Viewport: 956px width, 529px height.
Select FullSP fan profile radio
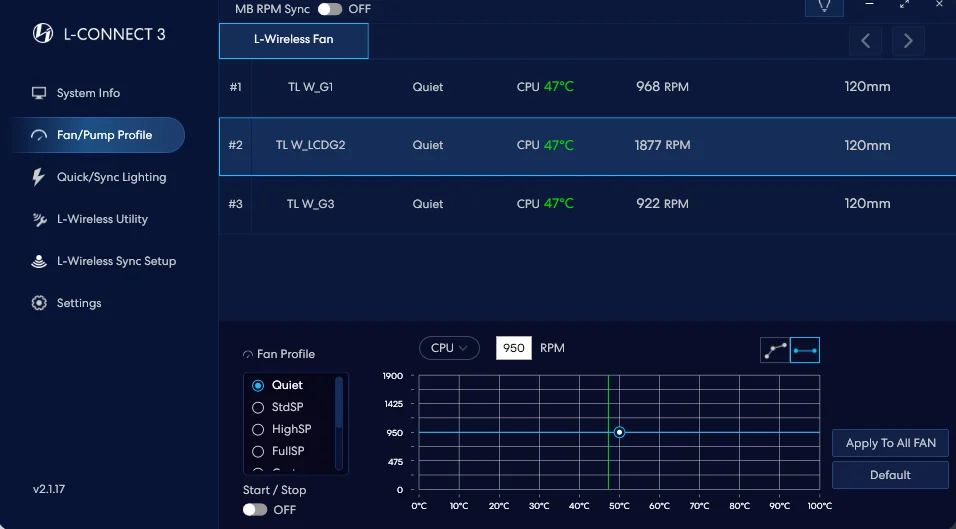(258, 452)
